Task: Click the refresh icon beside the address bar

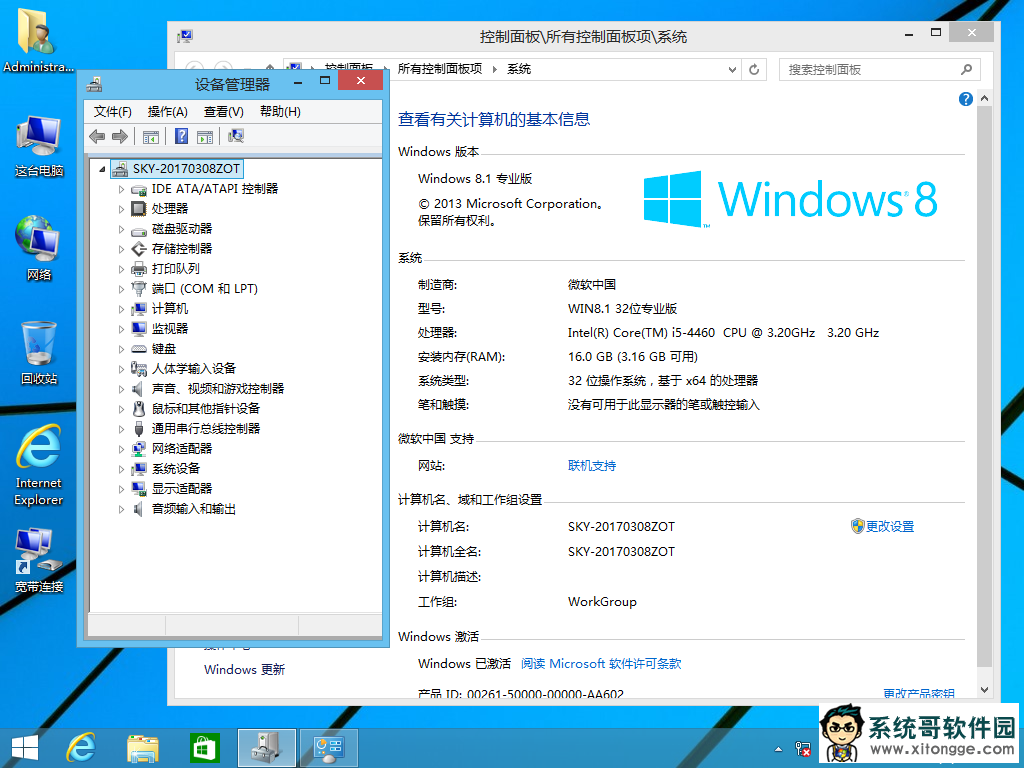Action: click(x=754, y=69)
